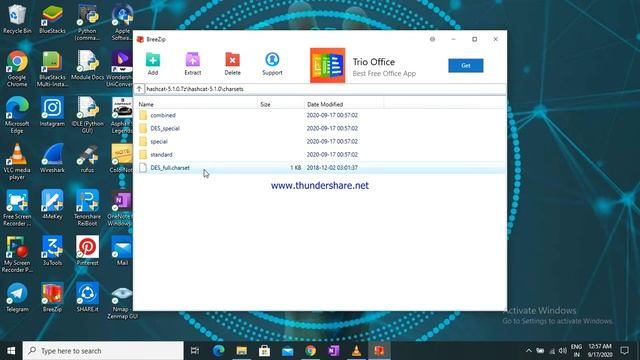Select the standard folder row
This screenshot has height=360, width=640.
click(320, 154)
